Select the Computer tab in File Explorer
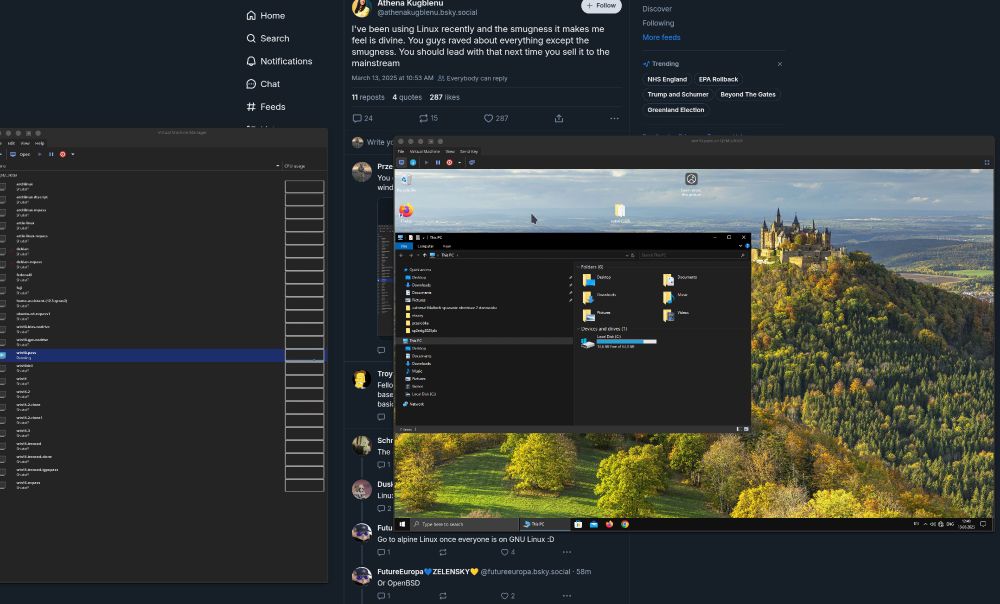The image size is (1000, 604). coord(425,246)
